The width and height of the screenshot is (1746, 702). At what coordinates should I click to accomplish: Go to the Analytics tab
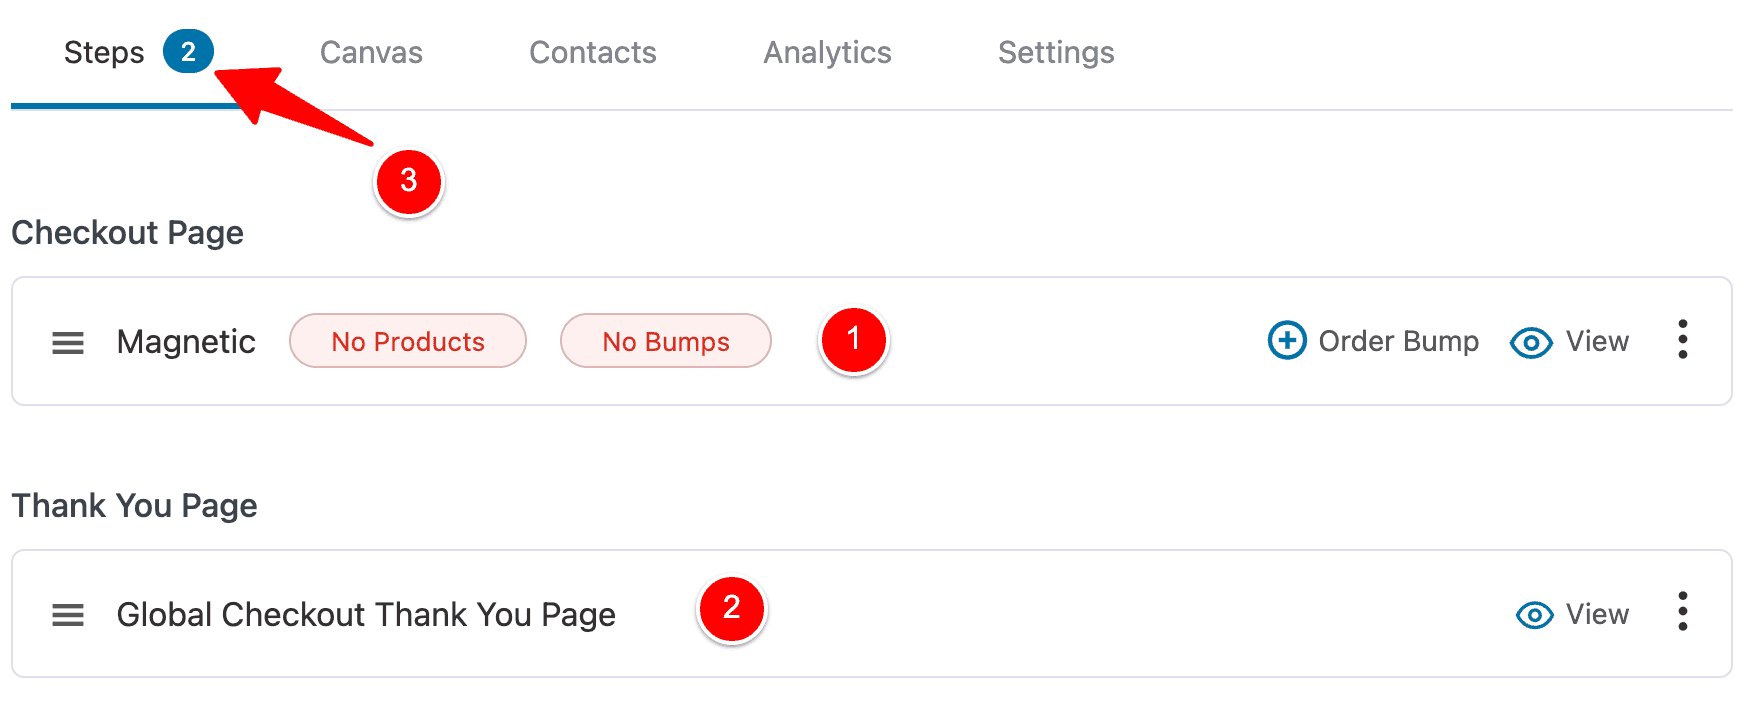827,52
